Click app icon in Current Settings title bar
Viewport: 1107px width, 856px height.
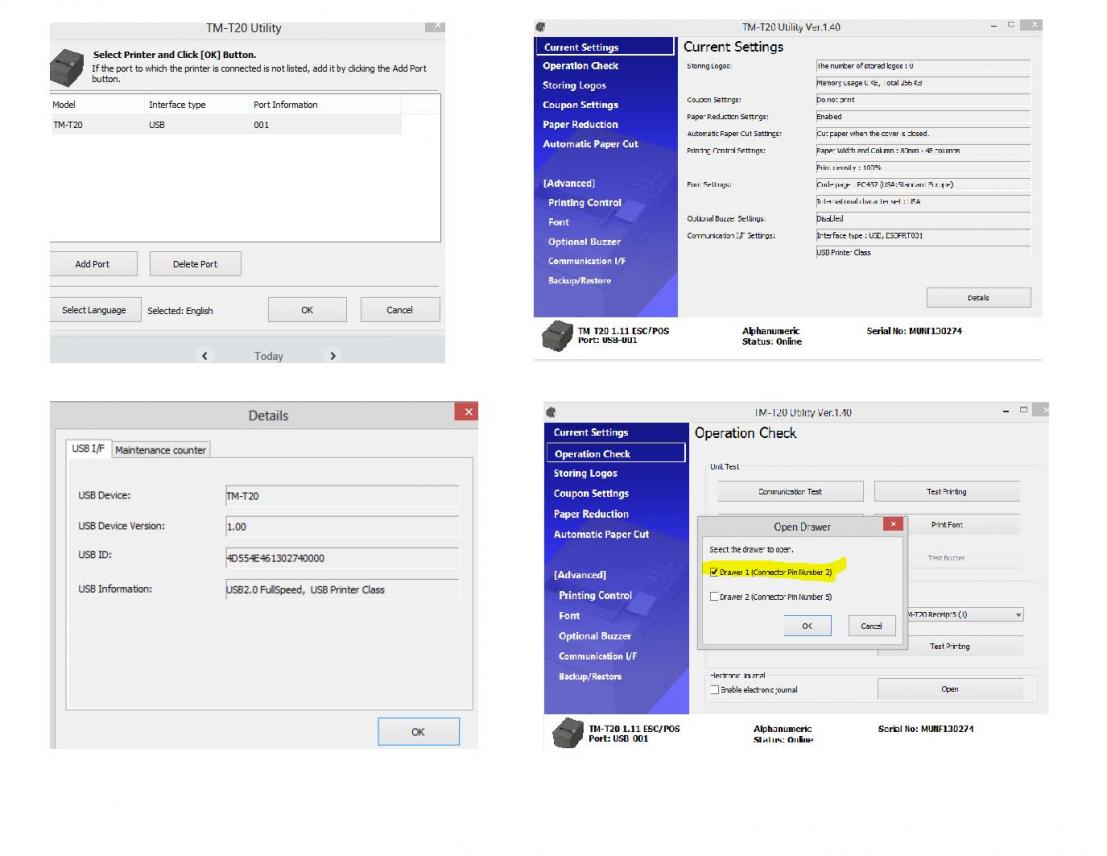(540, 27)
